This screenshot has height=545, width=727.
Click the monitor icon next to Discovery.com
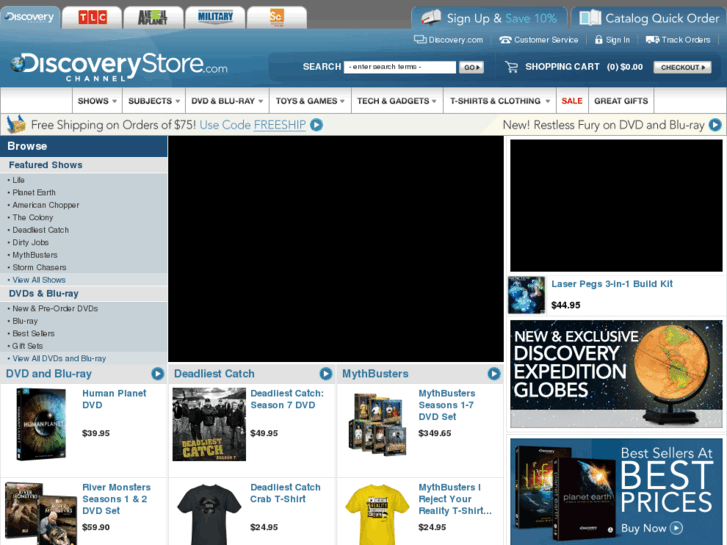420,40
